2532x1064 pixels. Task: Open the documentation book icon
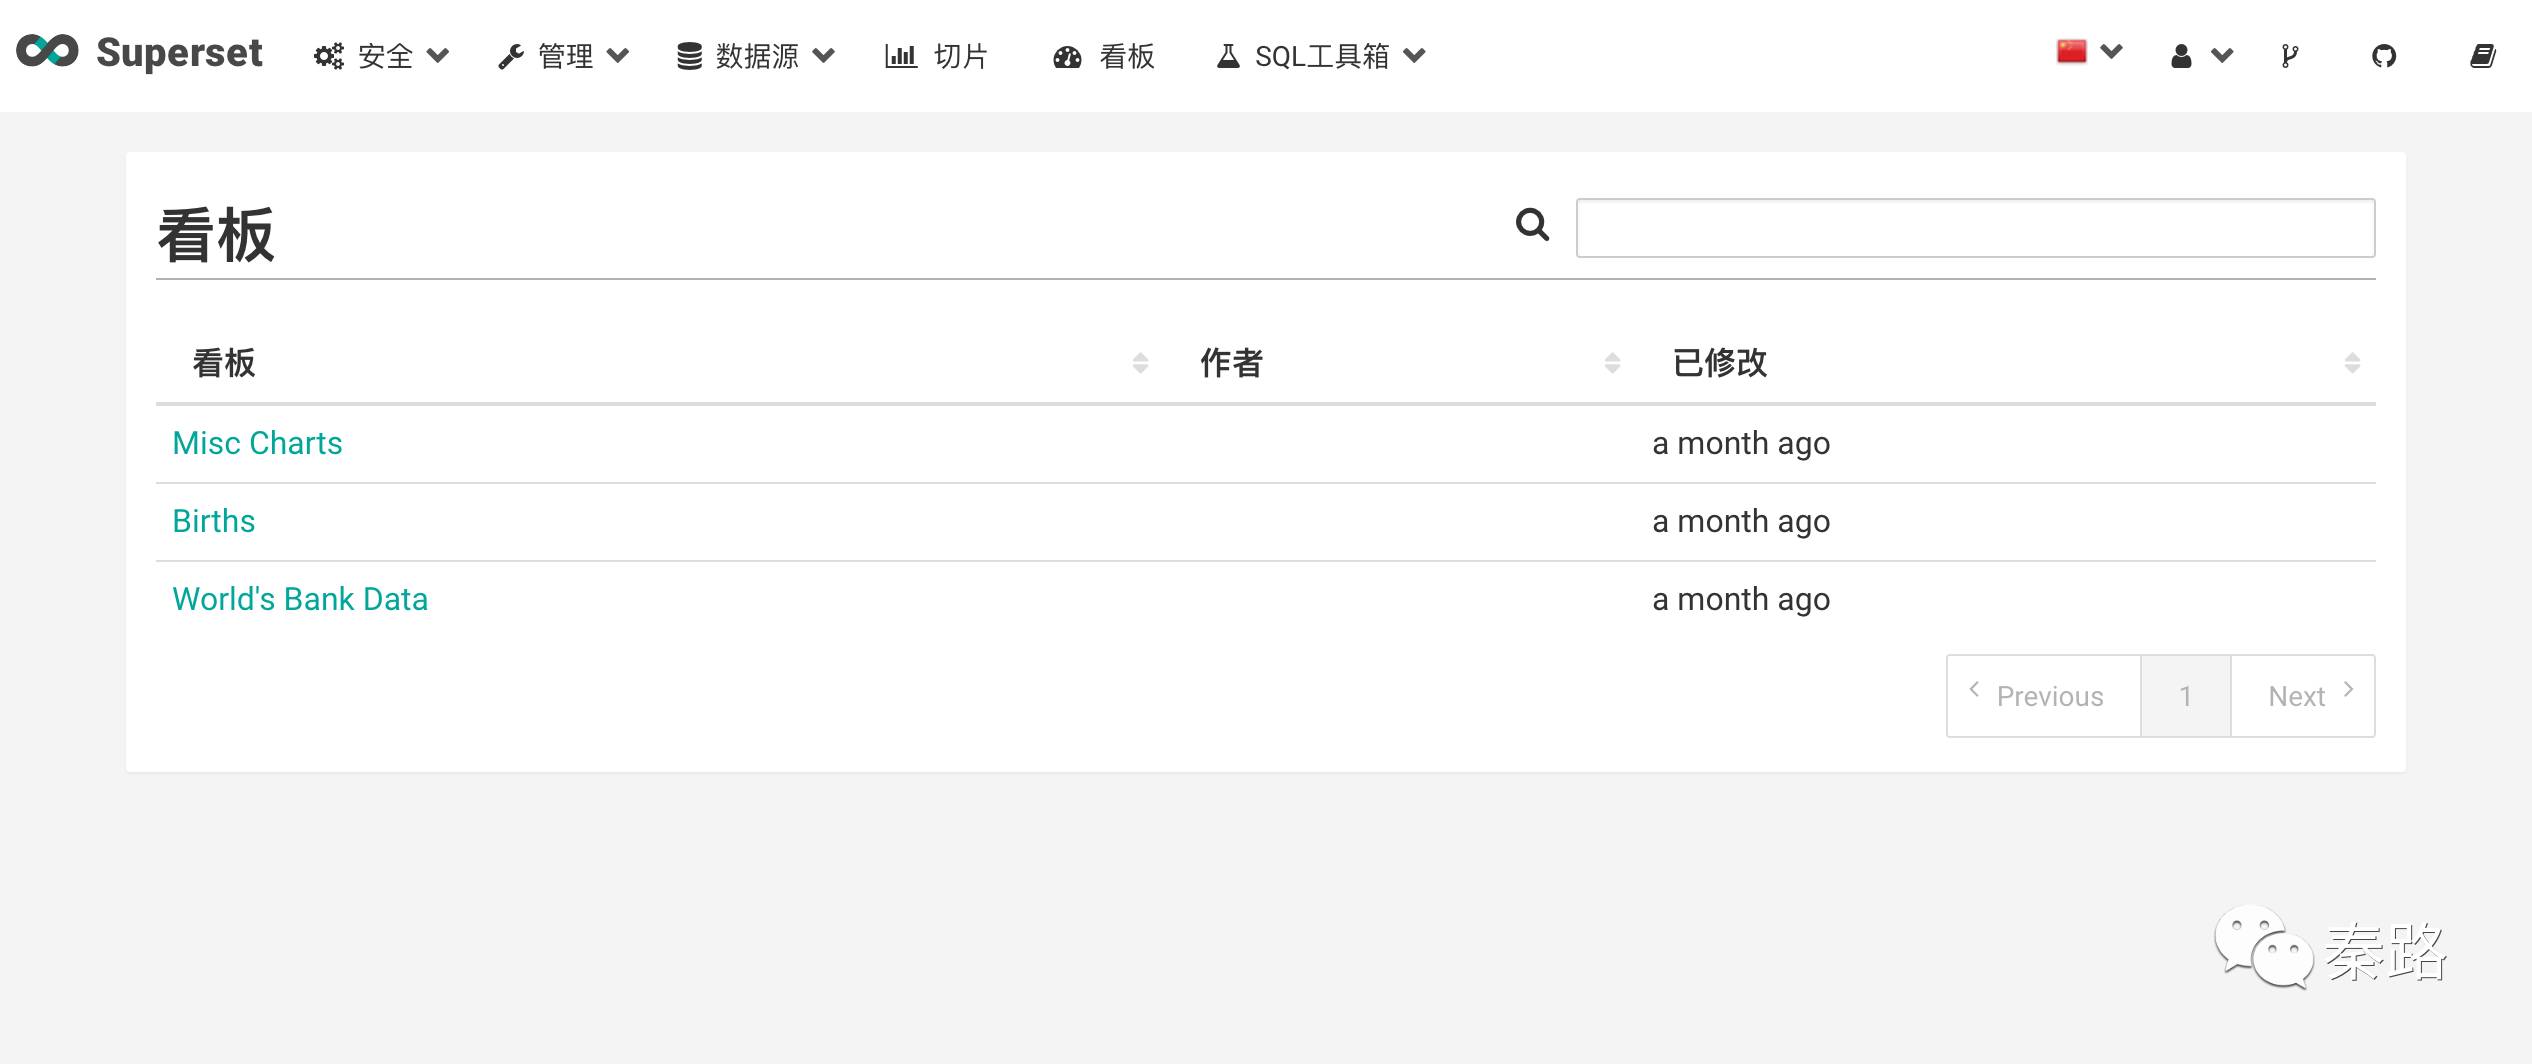(2483, 56)
